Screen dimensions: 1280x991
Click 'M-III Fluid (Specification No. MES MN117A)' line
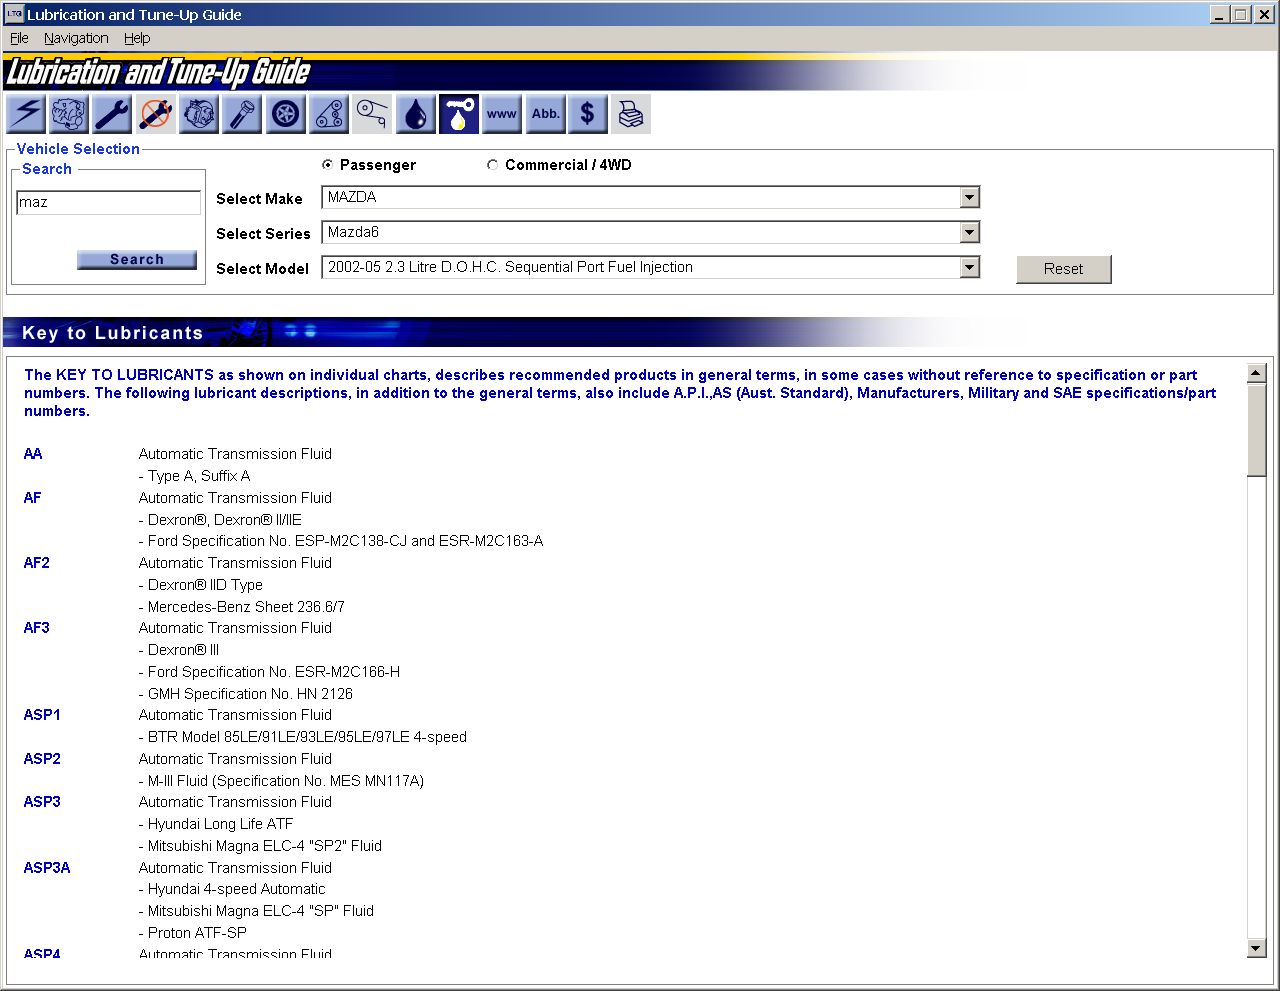281,781
